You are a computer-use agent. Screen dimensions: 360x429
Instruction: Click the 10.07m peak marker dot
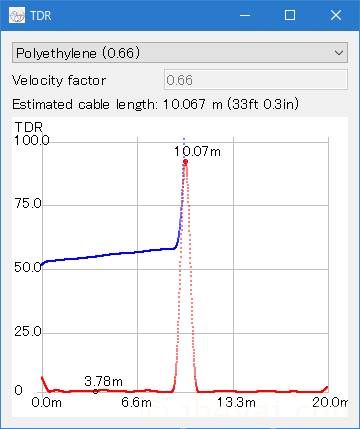pos(185,162)
